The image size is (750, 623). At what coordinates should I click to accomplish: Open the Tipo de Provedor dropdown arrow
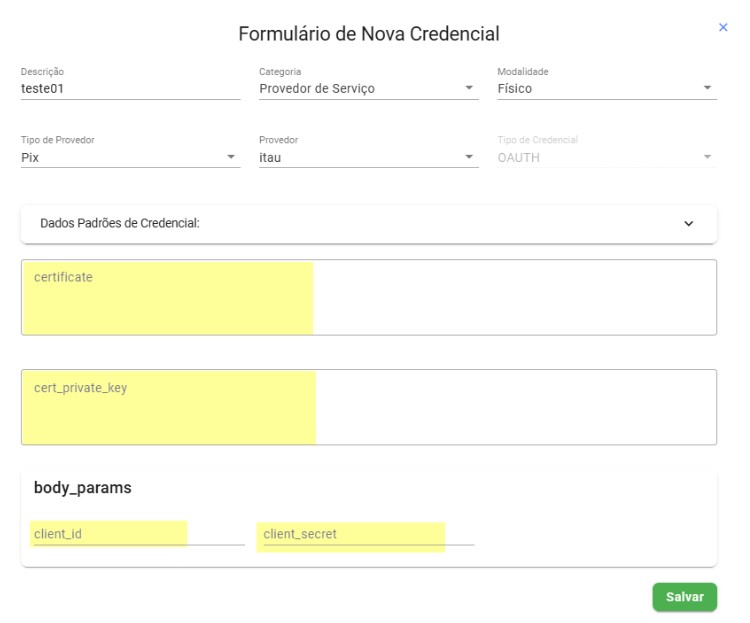(x=231, y=157)
